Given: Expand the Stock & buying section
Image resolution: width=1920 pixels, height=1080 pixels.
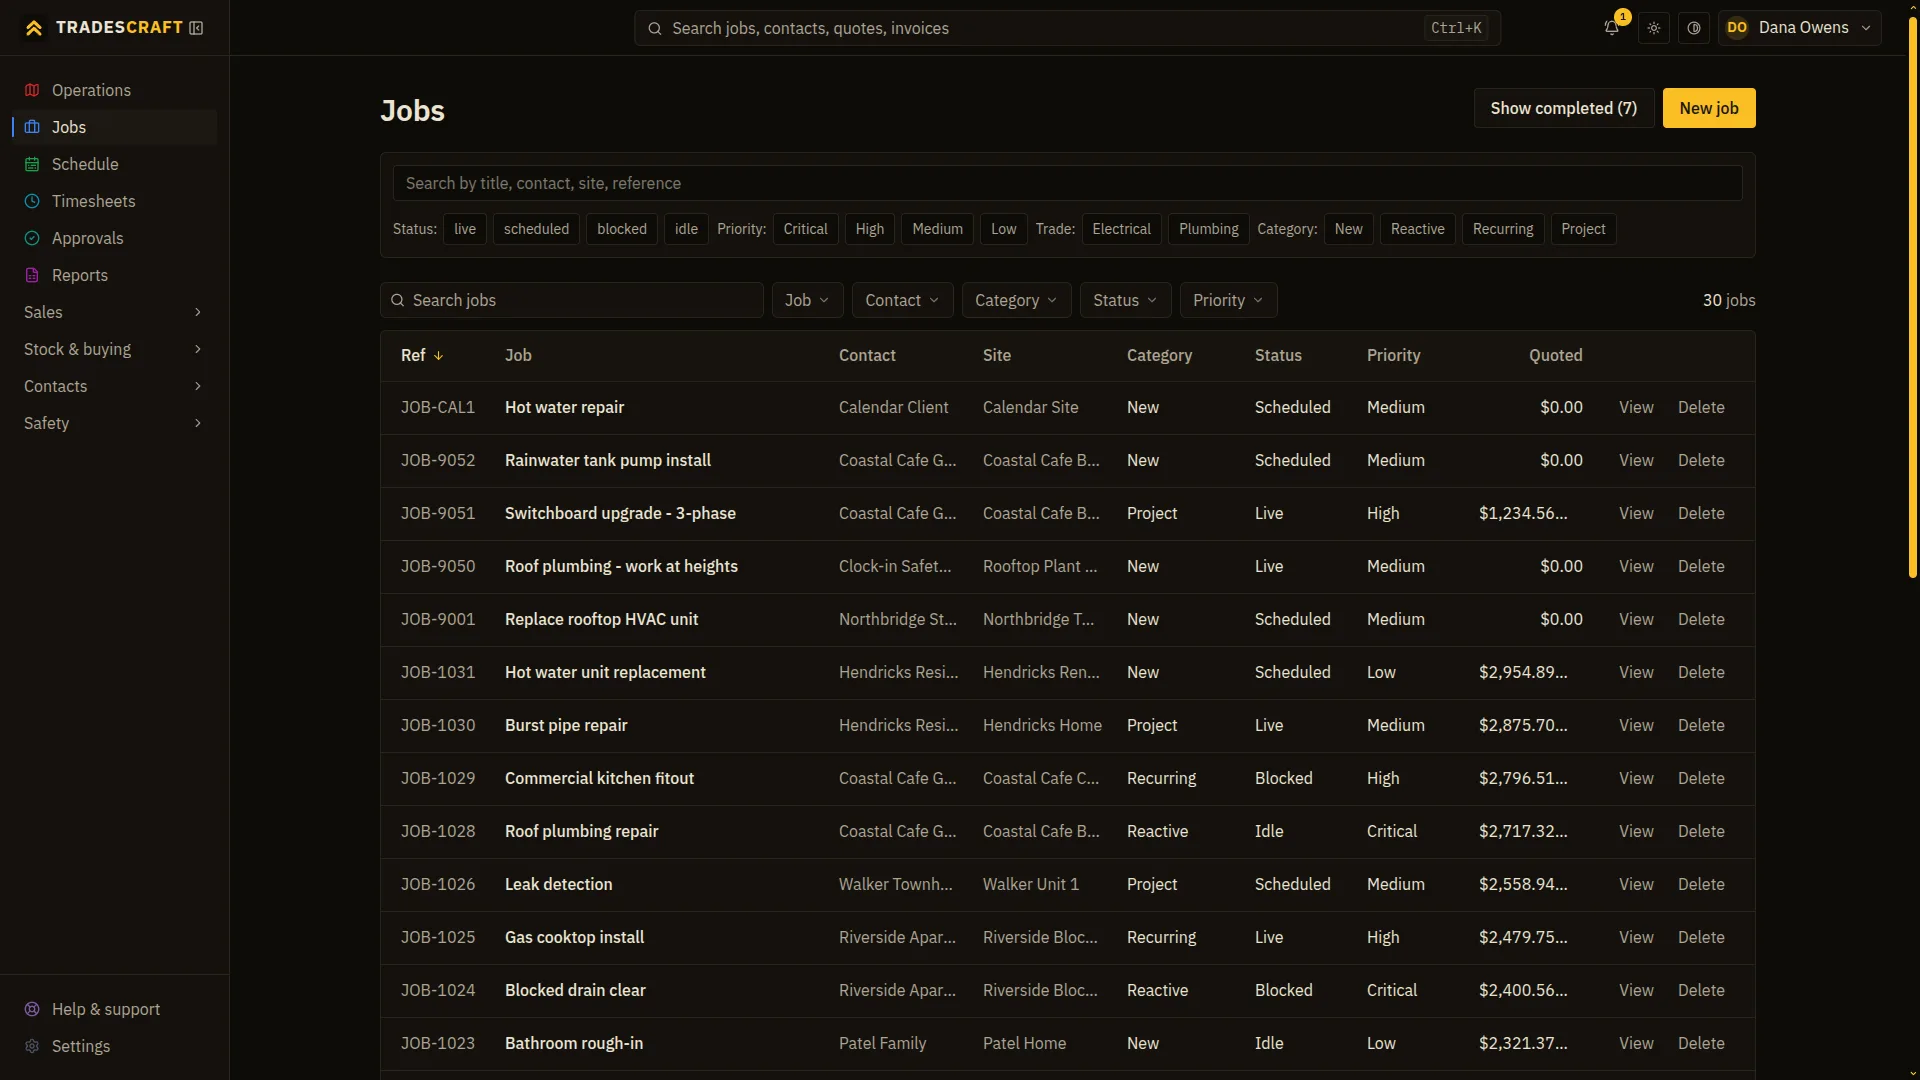Looking at the screenshot, I should coord(114,349).
